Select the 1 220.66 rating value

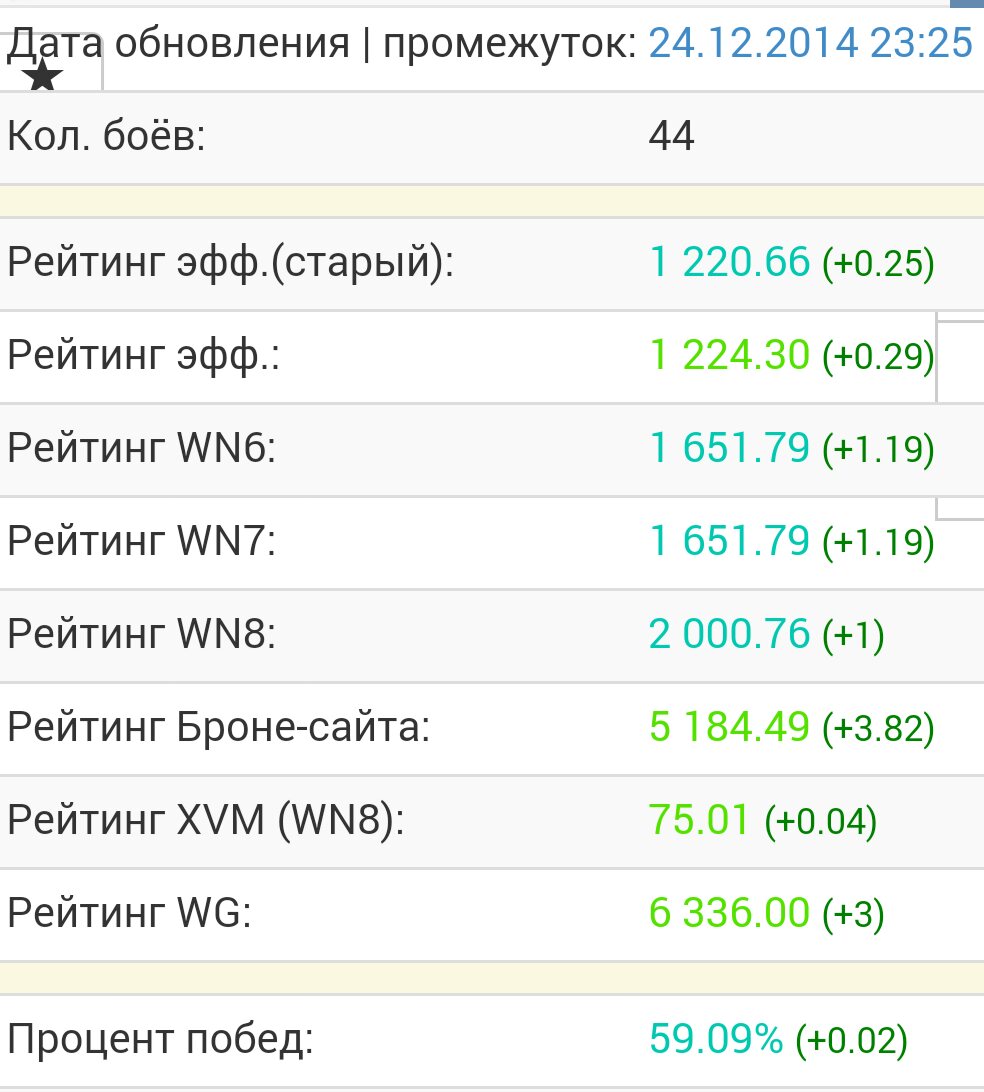(x=729, y=263)
